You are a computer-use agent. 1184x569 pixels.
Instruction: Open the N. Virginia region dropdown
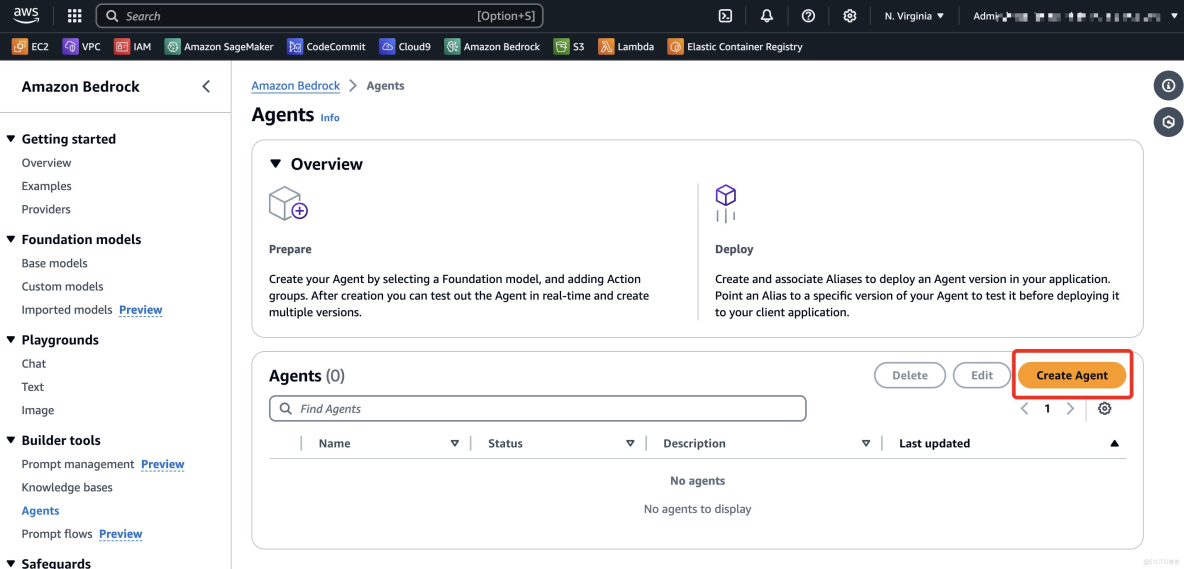914,16
